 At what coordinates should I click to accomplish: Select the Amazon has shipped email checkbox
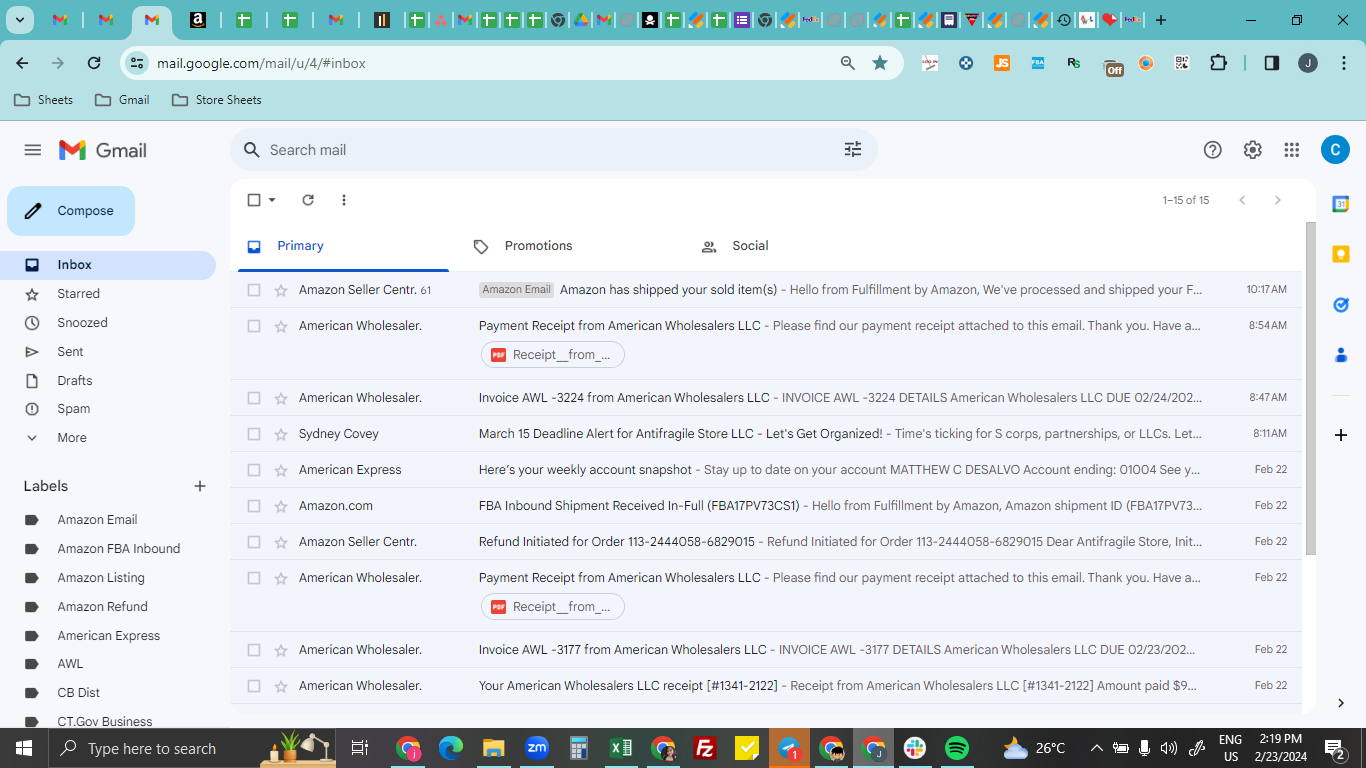pyautogui.click(x=254, y=290)
